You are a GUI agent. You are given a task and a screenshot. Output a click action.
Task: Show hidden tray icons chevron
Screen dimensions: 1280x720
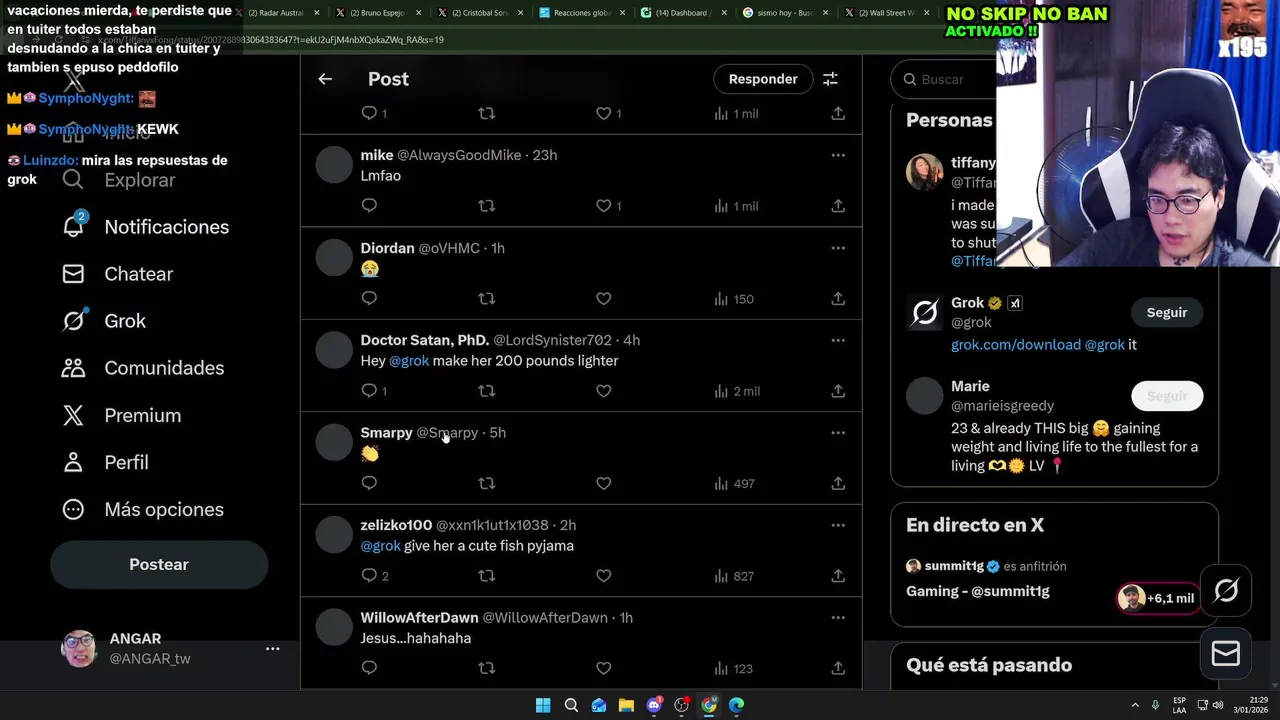[1135, 705]
